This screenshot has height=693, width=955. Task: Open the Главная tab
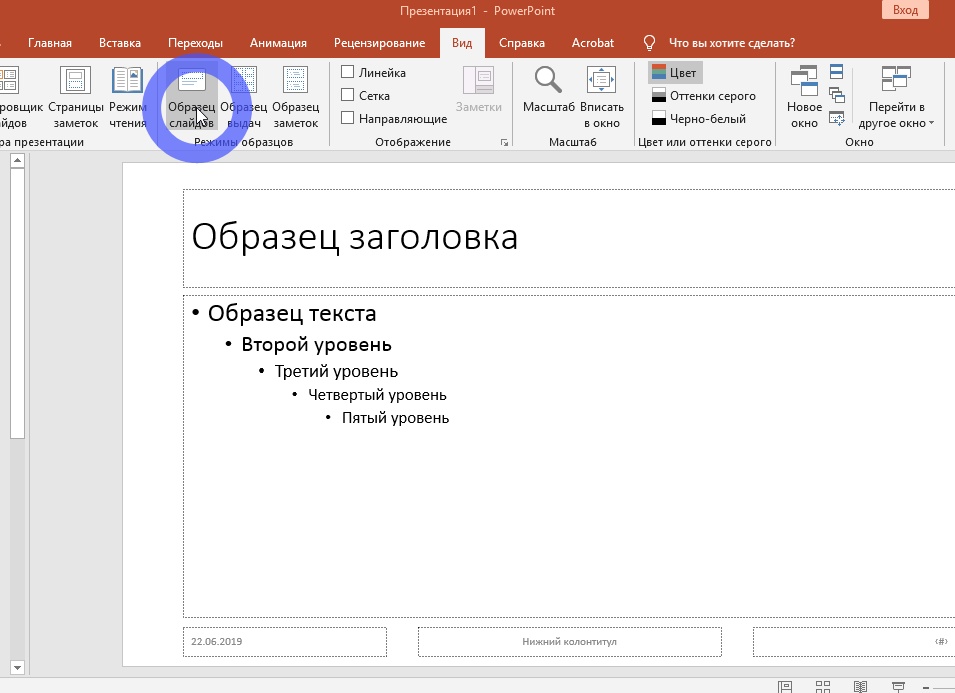coord(50,43)
